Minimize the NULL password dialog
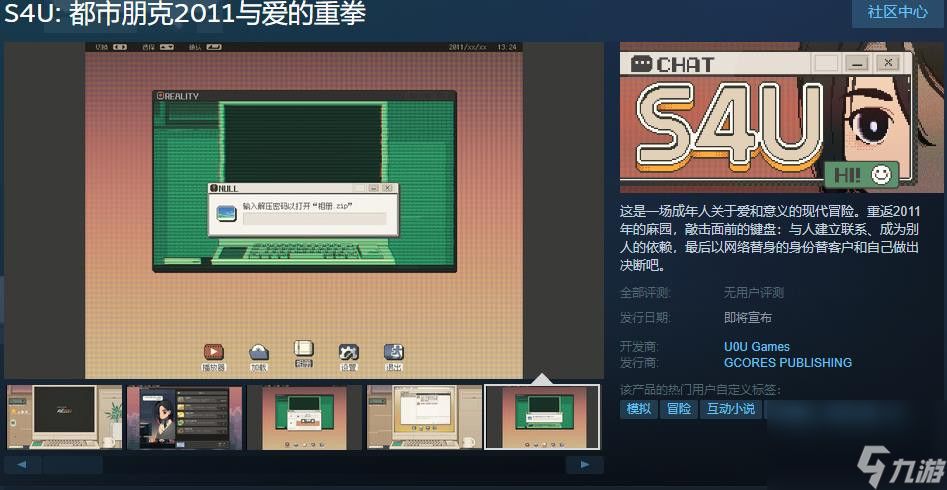The height and width of the screenshot is (490, 947). coord(374,188)
